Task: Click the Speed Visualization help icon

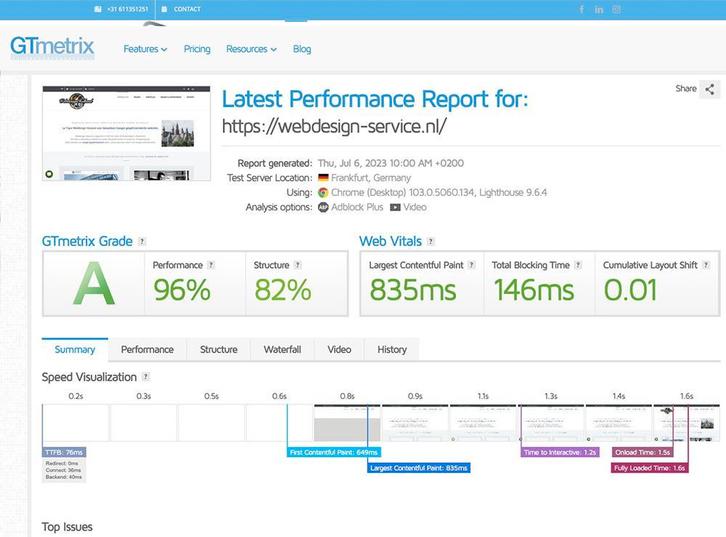Action: (x=146, y=377)
